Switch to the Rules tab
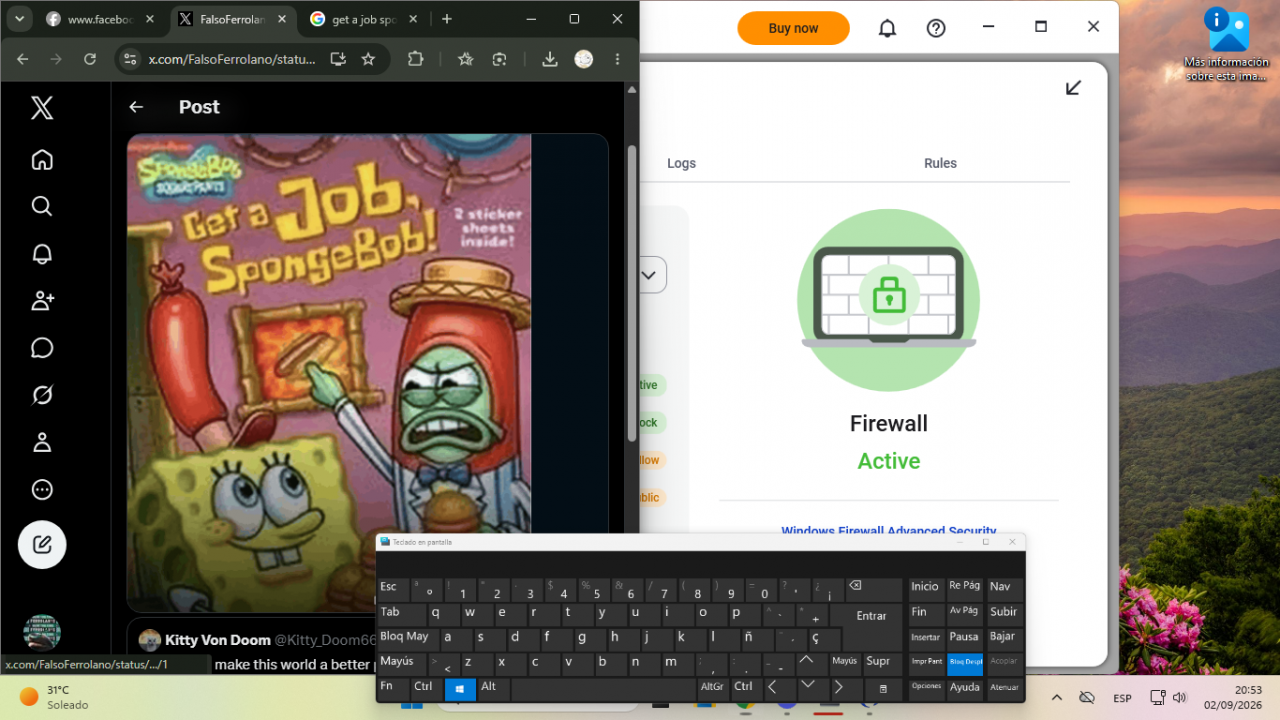Screen dimensions: 1280x720 coord(940,163)
